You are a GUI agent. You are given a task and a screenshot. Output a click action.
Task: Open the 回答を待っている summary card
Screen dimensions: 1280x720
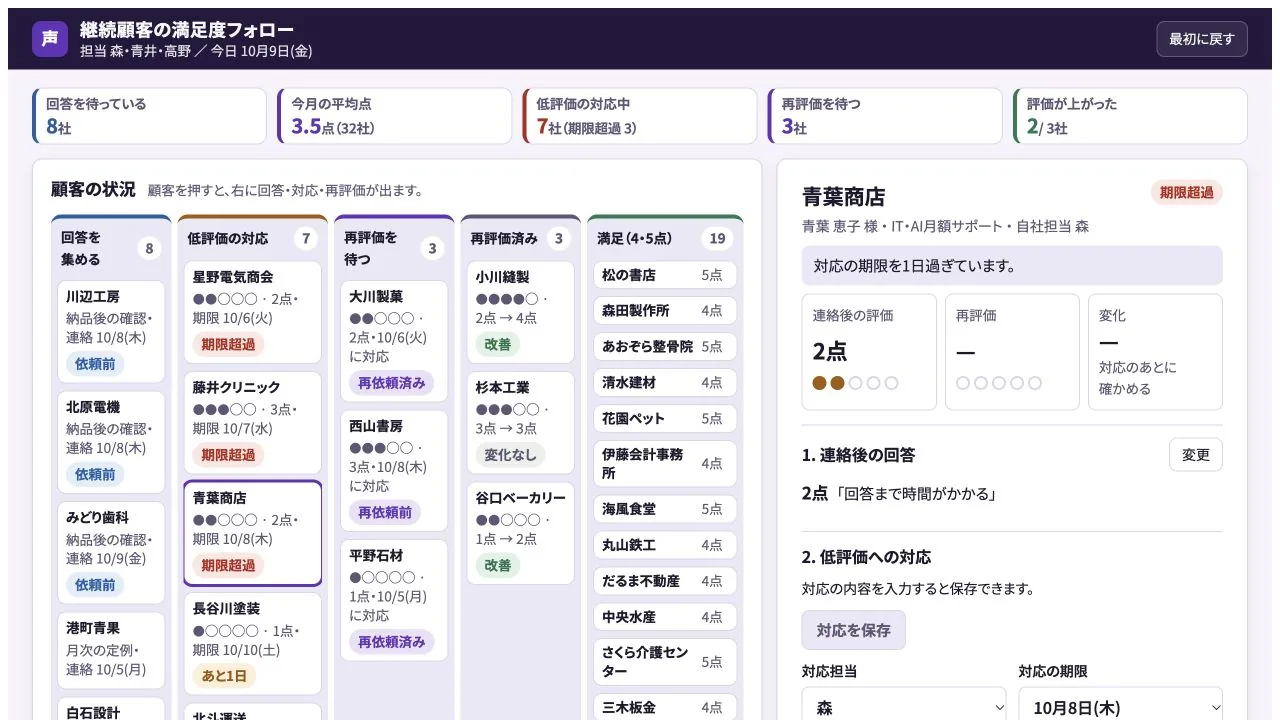(x=150, y=116)
